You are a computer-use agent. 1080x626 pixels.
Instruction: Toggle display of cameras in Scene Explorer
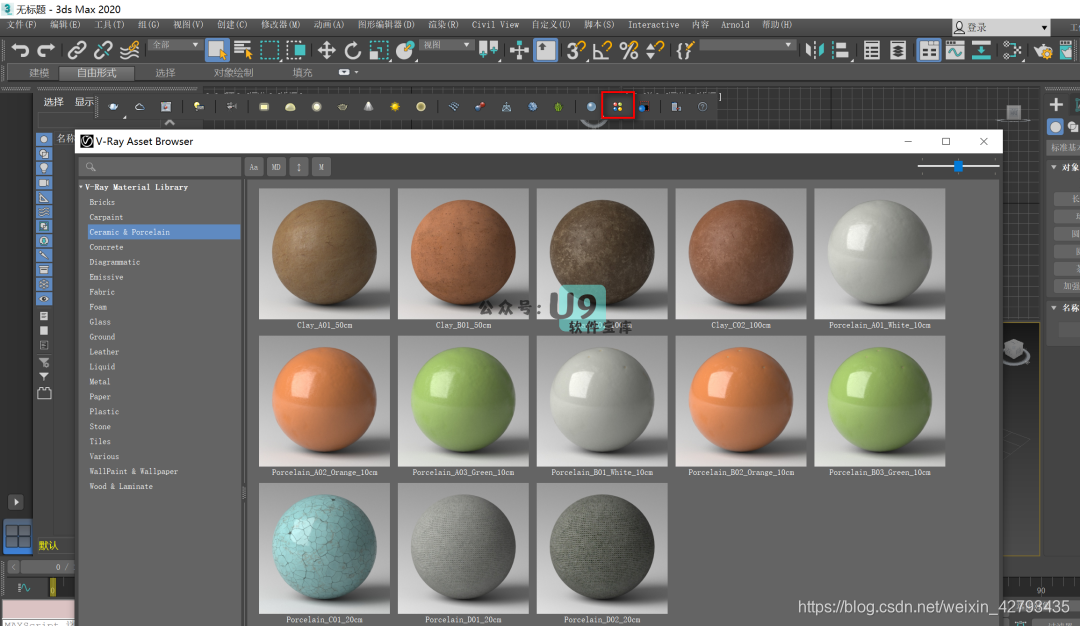[x=44, y=182]
